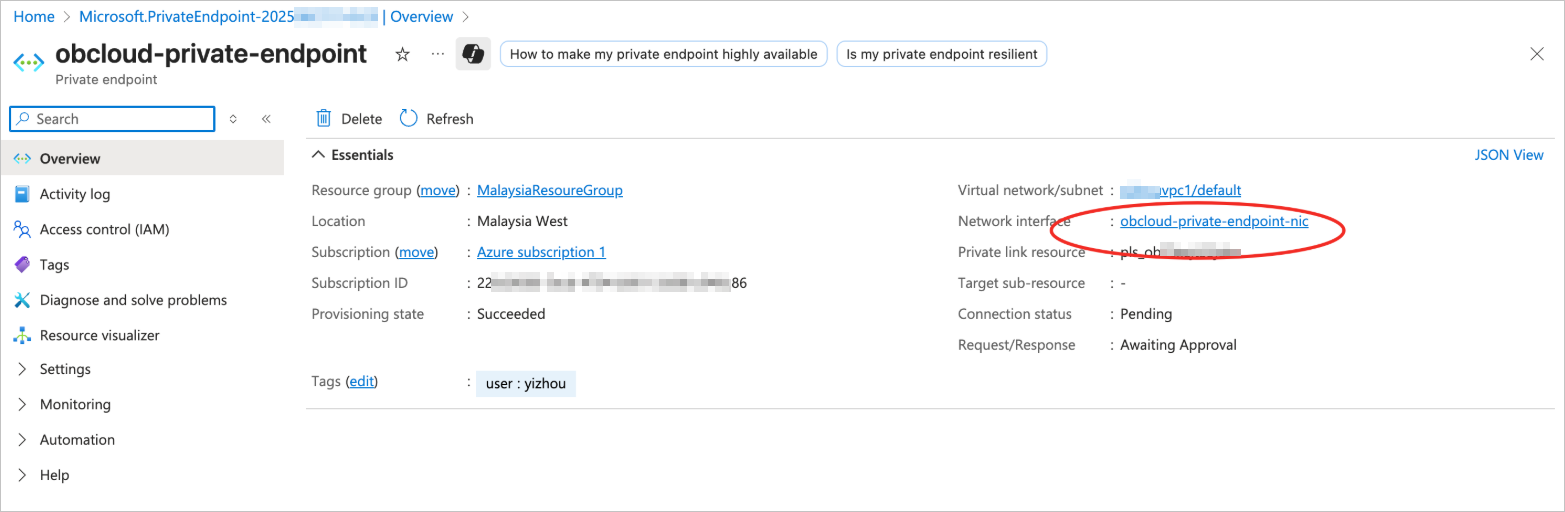Click the Home breadcrumb link

coord(34,17)
